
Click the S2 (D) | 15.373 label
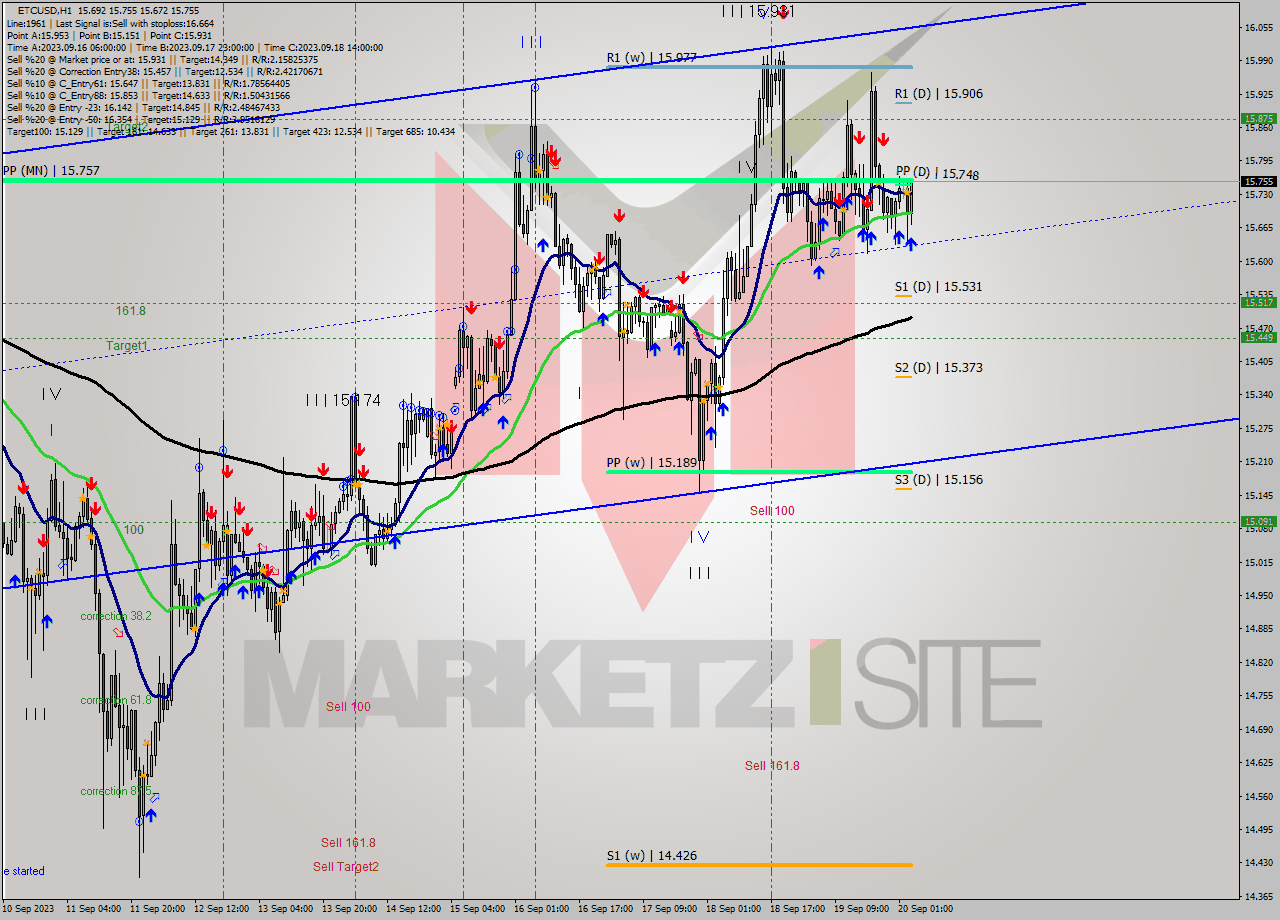[938, 368]
